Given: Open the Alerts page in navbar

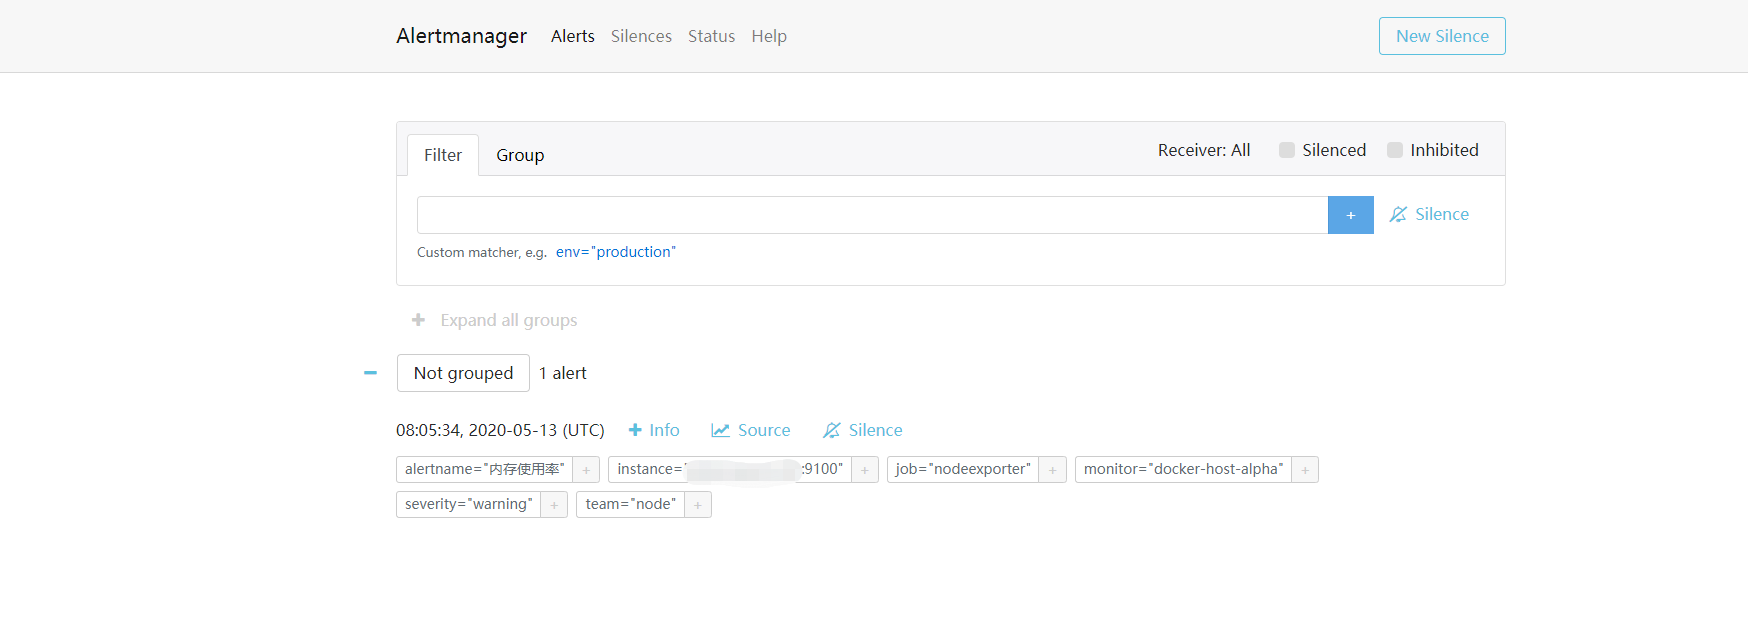Looking at the screenshot, I should click(573, 36).
